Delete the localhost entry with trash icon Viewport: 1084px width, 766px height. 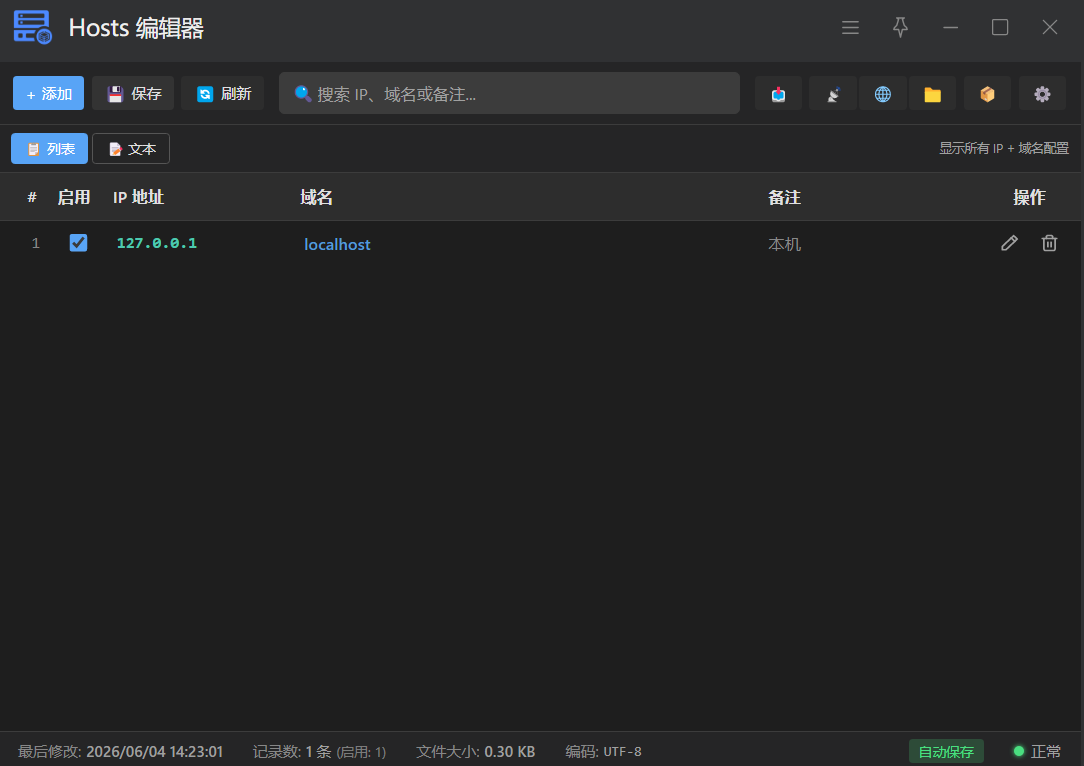point(1049,243)
